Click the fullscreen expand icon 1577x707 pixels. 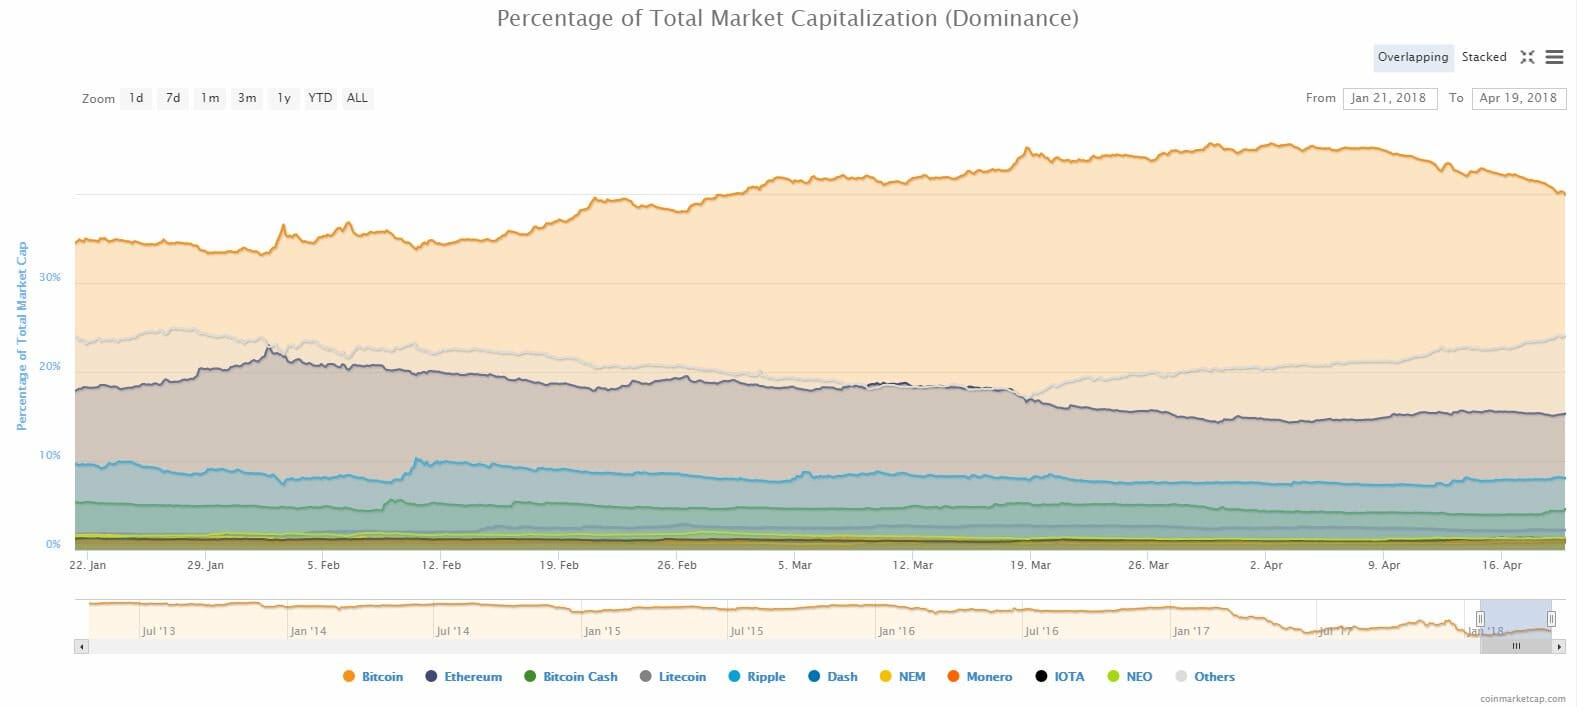[x=1527, y=57]
